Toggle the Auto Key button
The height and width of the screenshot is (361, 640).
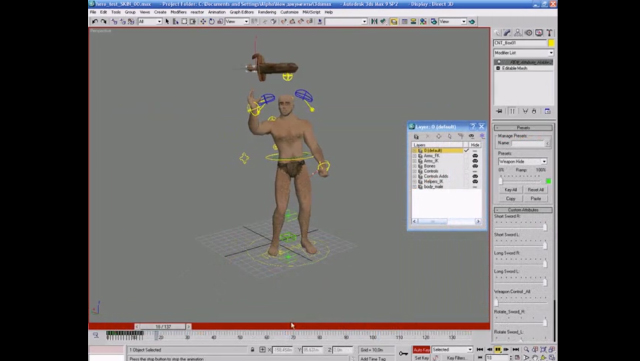point(421,350)
